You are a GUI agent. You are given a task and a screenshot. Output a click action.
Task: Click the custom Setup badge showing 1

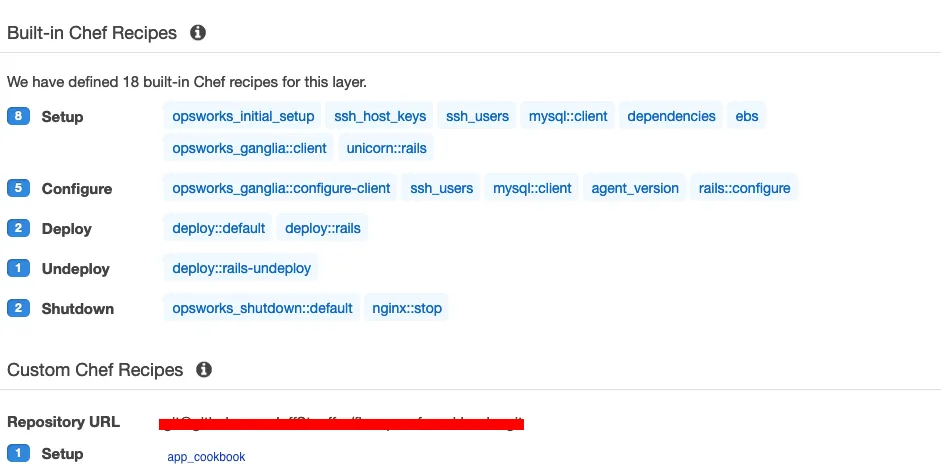[x=18, y=454]
